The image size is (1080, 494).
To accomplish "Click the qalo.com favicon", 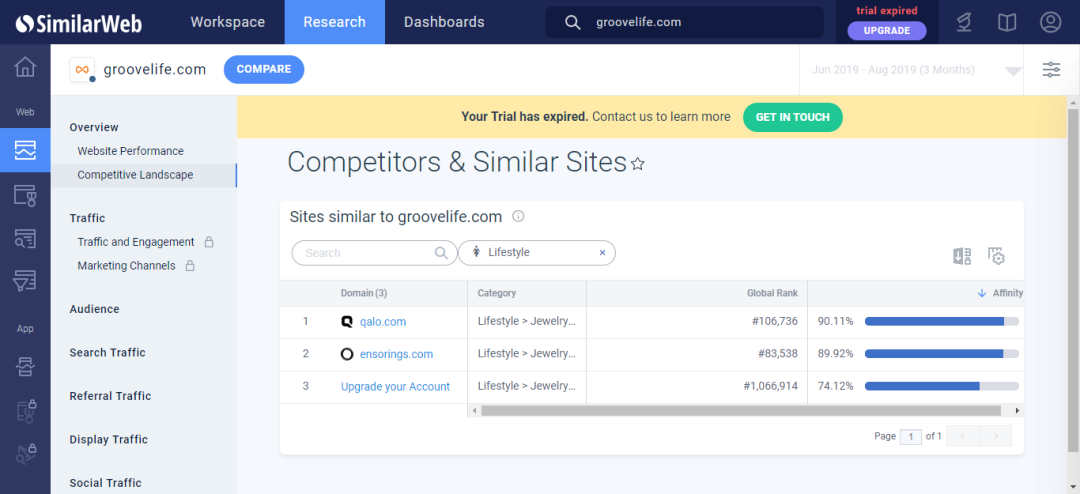I will point(347,322).
